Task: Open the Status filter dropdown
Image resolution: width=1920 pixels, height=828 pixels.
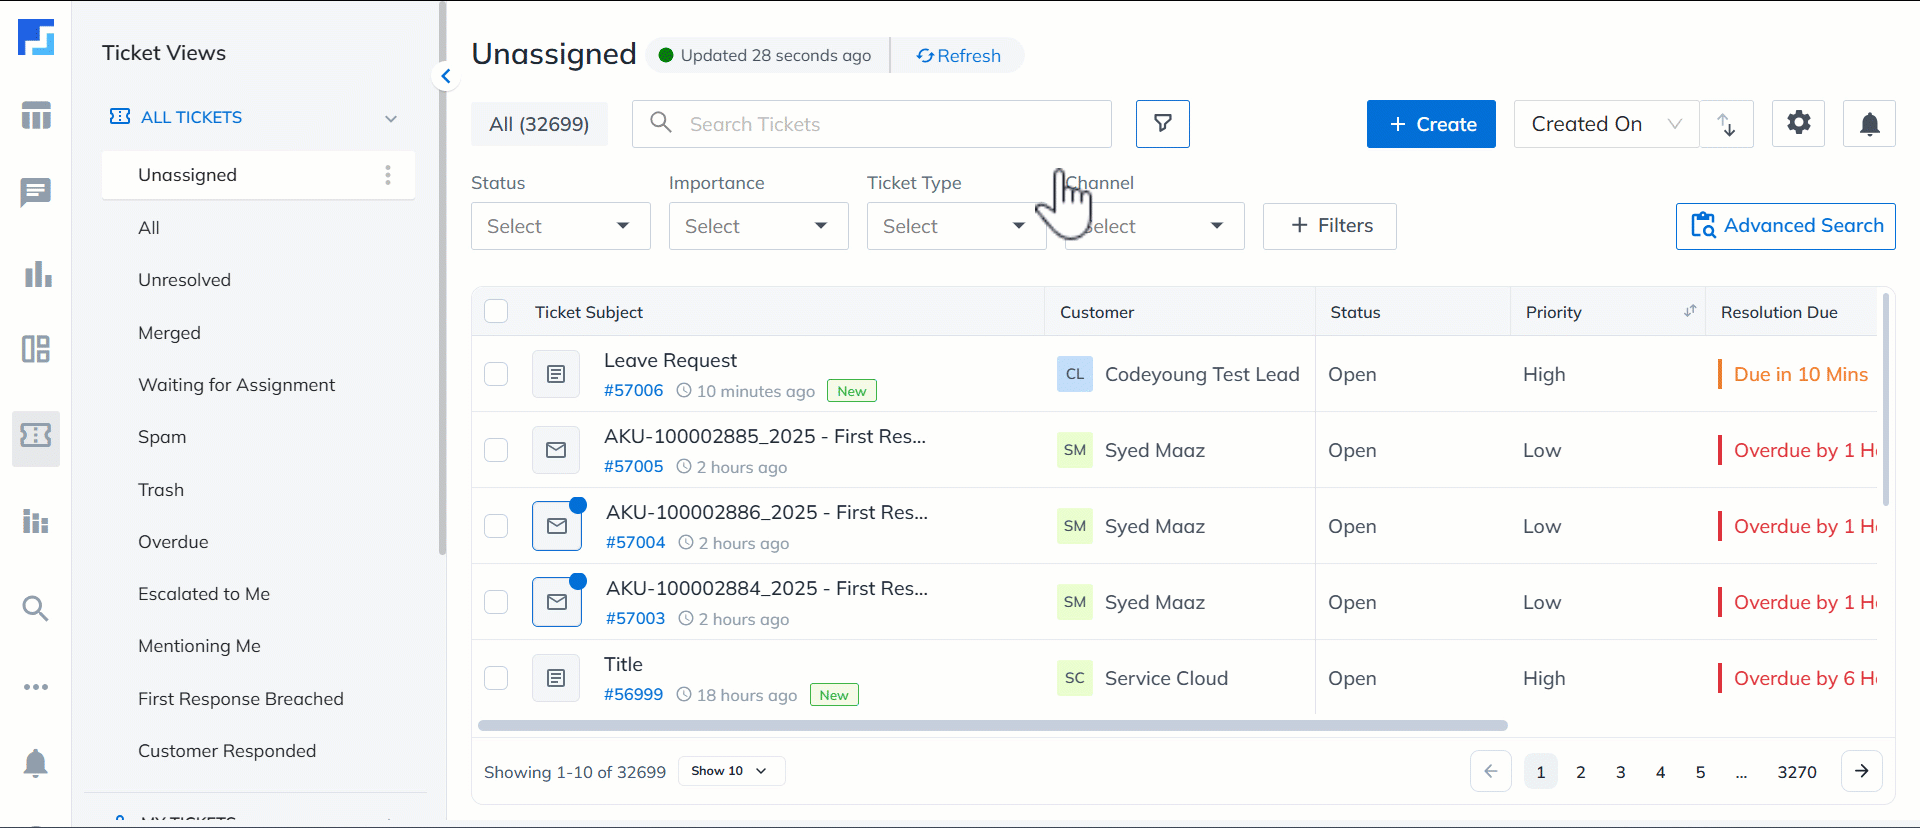Action: click(x=560, y=226)
